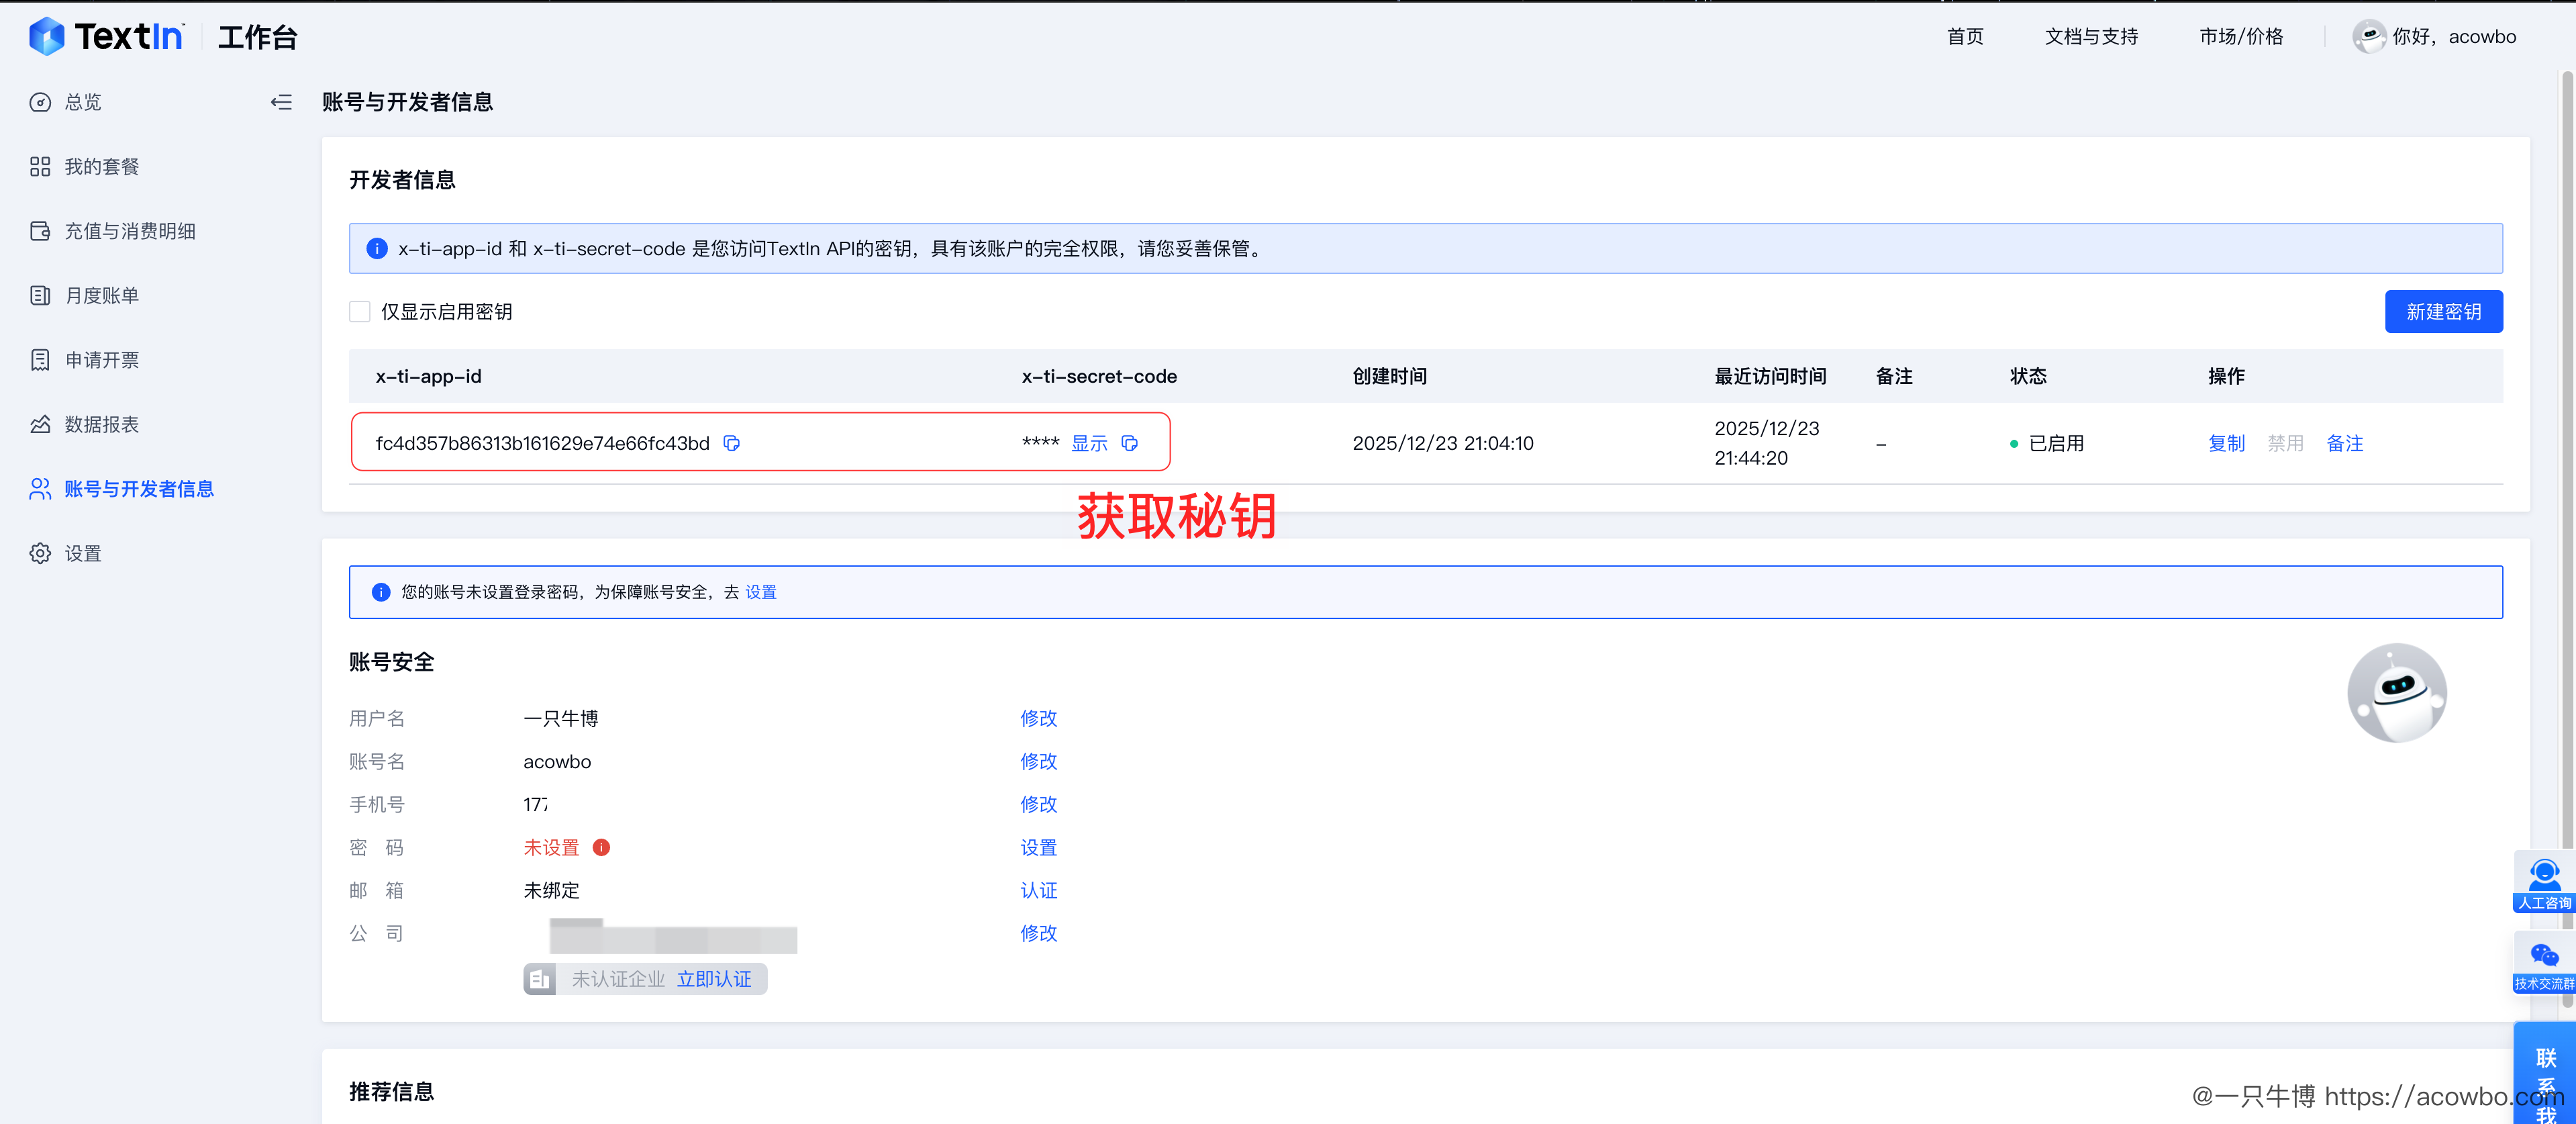
Task: Go to 充值与消费明细 page
Action: [x=129, y=231]
